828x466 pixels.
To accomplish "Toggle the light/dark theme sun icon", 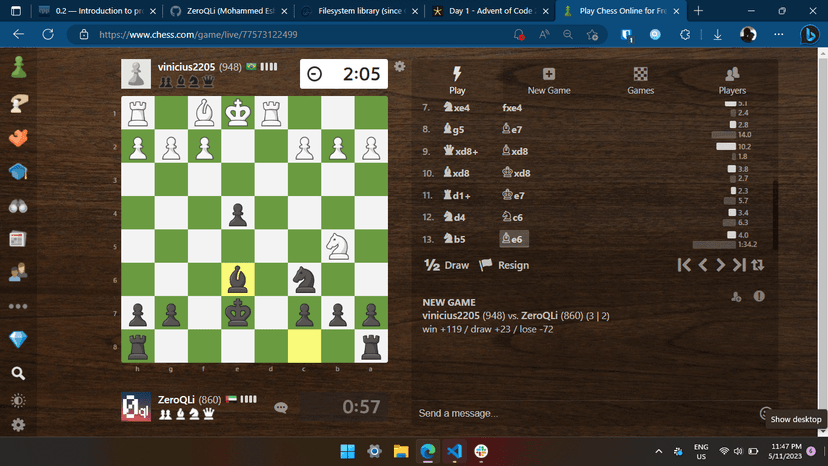I will click(18, 401).
